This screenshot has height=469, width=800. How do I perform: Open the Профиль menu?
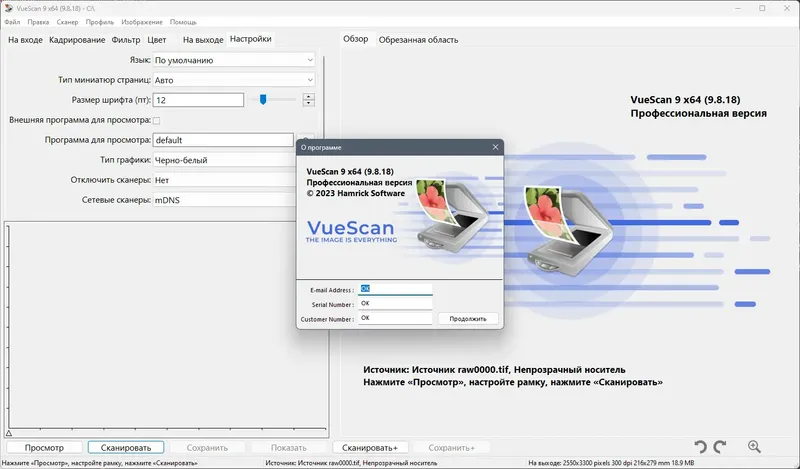pos(99,22)
